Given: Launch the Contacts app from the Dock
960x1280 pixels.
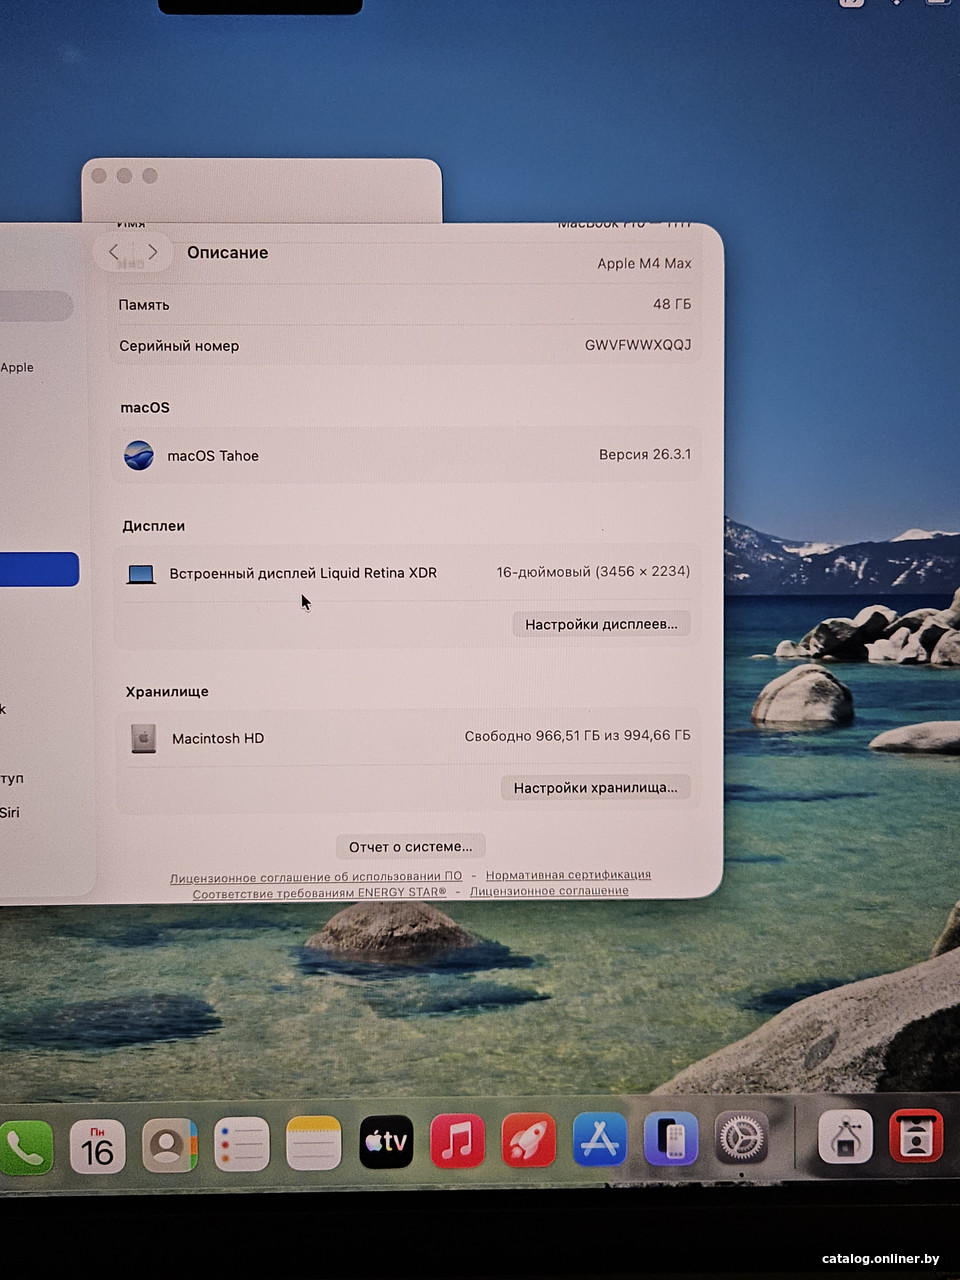Looking at the screenshot, I should point(169,1145).
